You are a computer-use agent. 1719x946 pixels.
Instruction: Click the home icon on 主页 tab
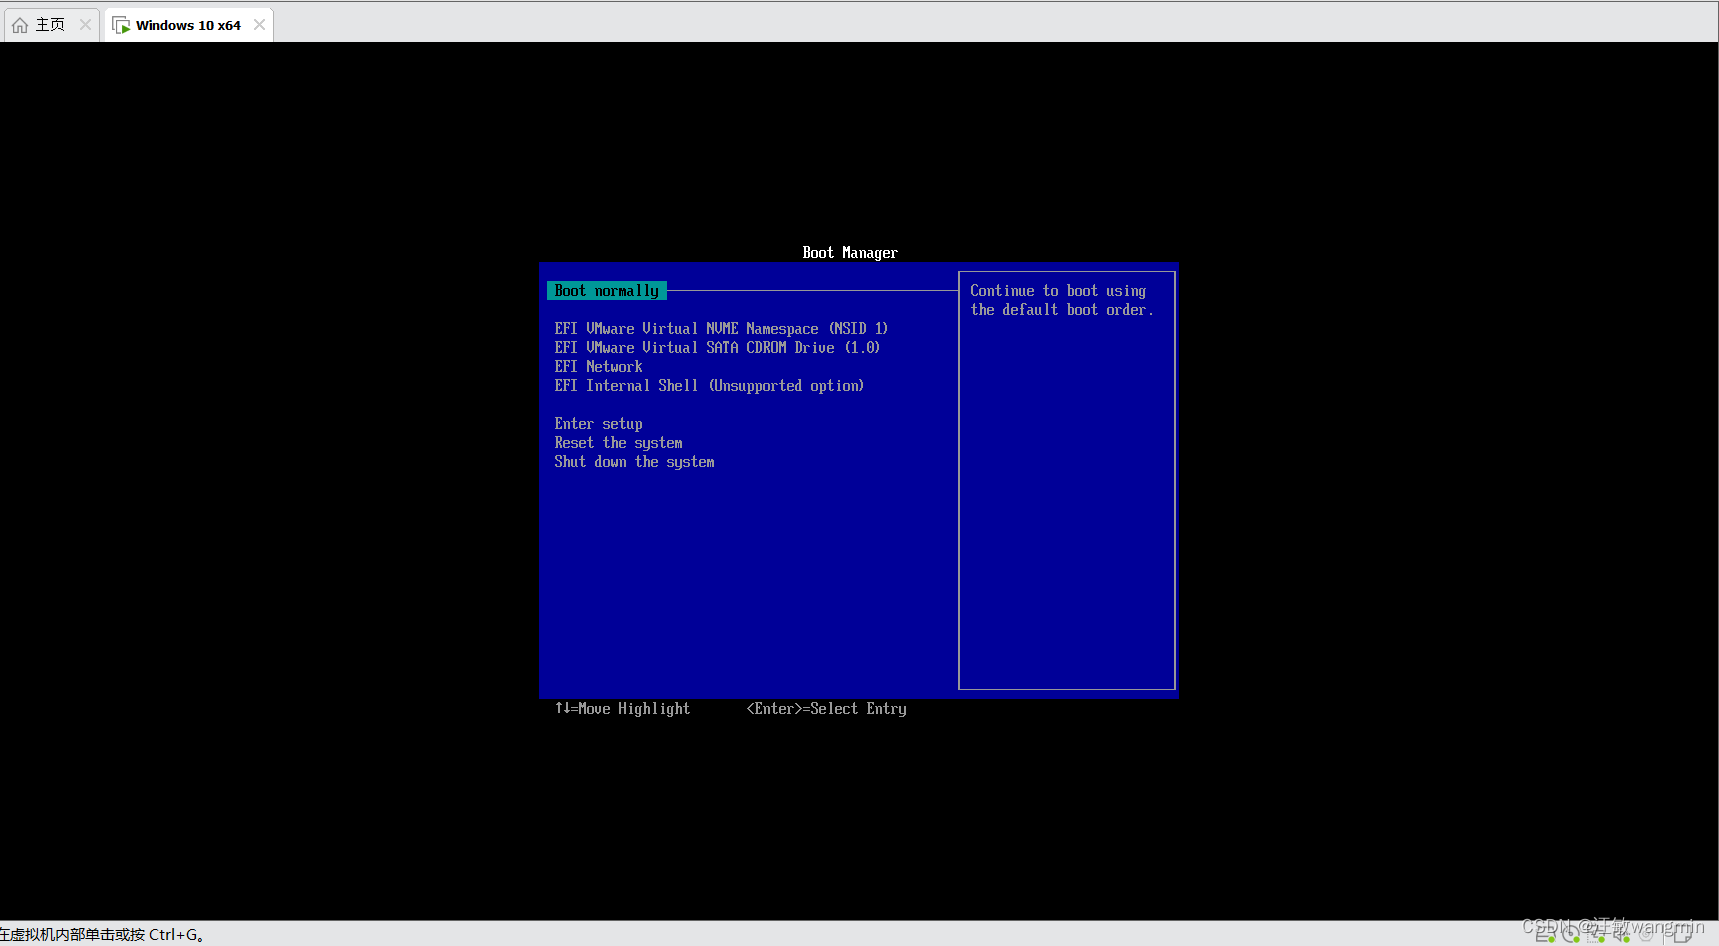18,24
